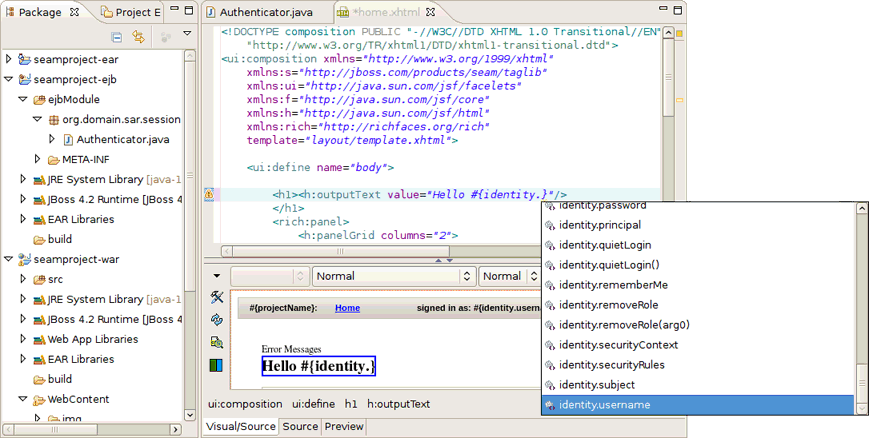Click the seamproject-ear project icon
The width and height of the screenshot is (869, 438).
point(24,59)
